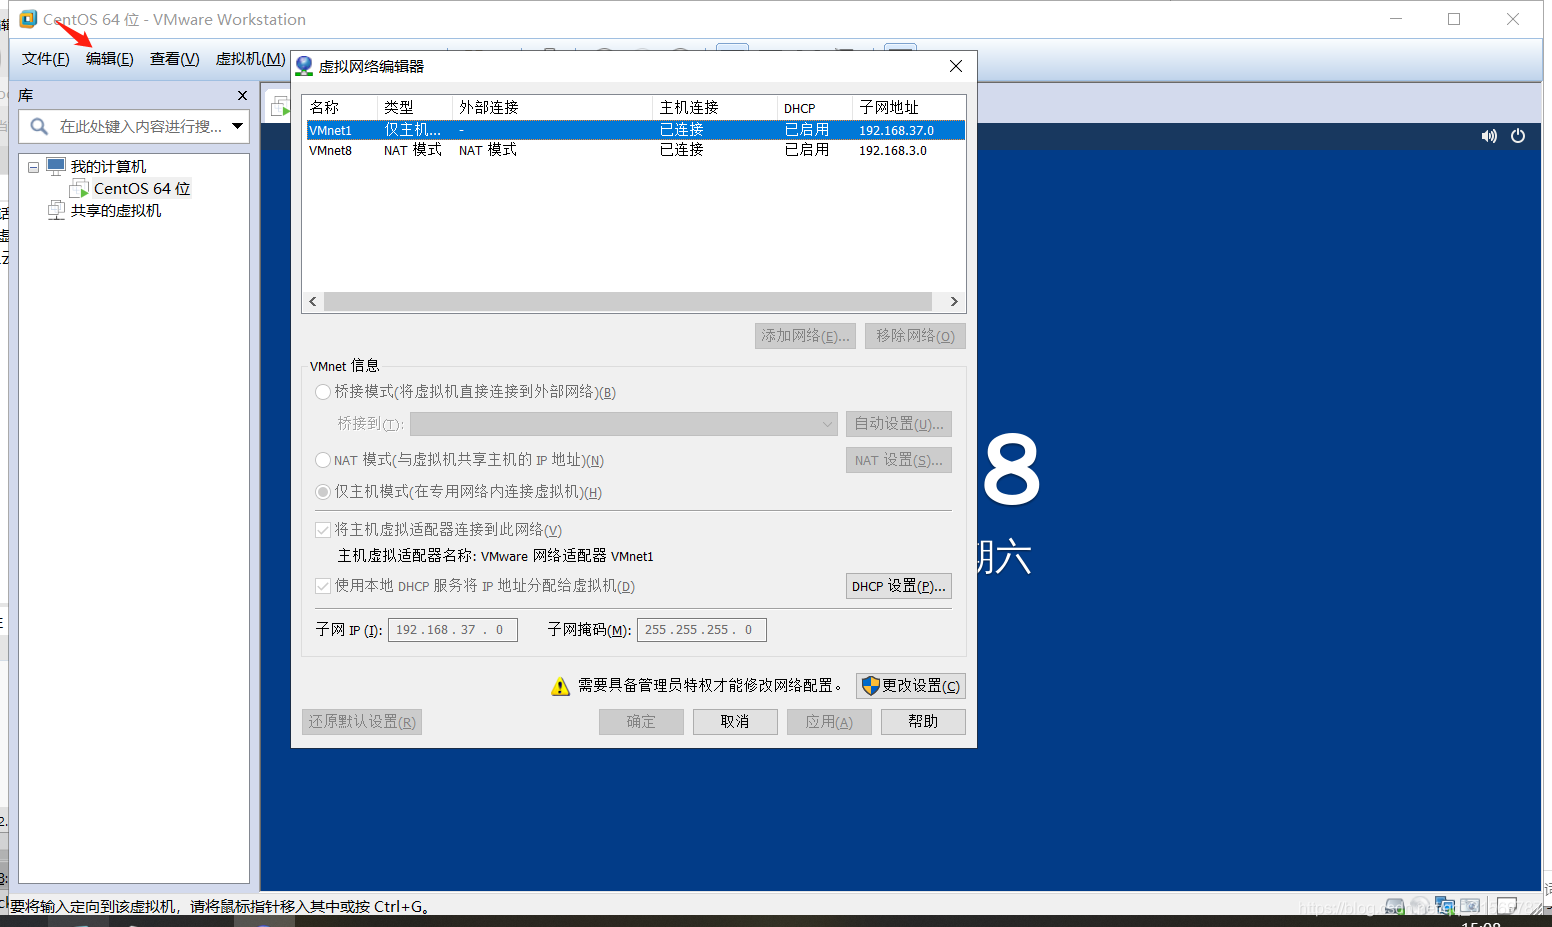
Task: Select 我的计算机 tree item
Action: pos(108,166)
